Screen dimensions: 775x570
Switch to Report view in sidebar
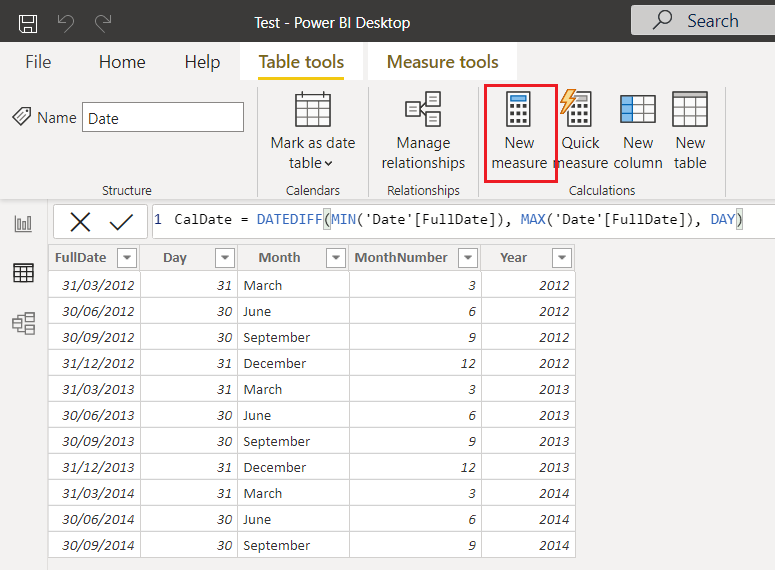23,224
